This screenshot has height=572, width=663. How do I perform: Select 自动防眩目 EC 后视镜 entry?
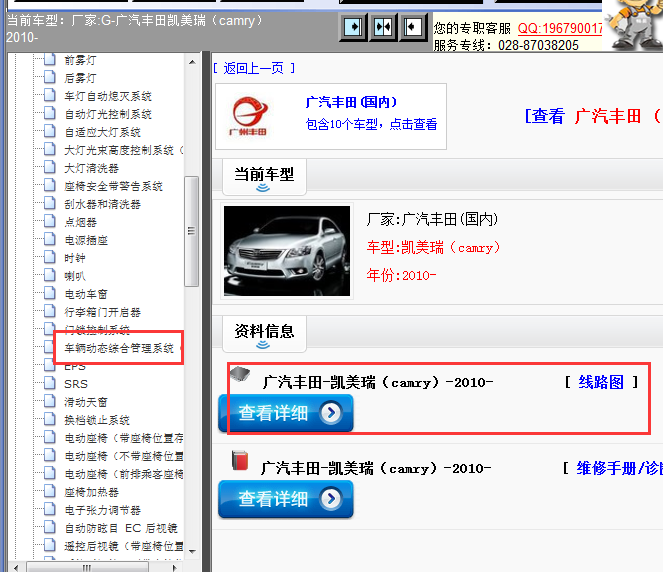coord(121,528)
